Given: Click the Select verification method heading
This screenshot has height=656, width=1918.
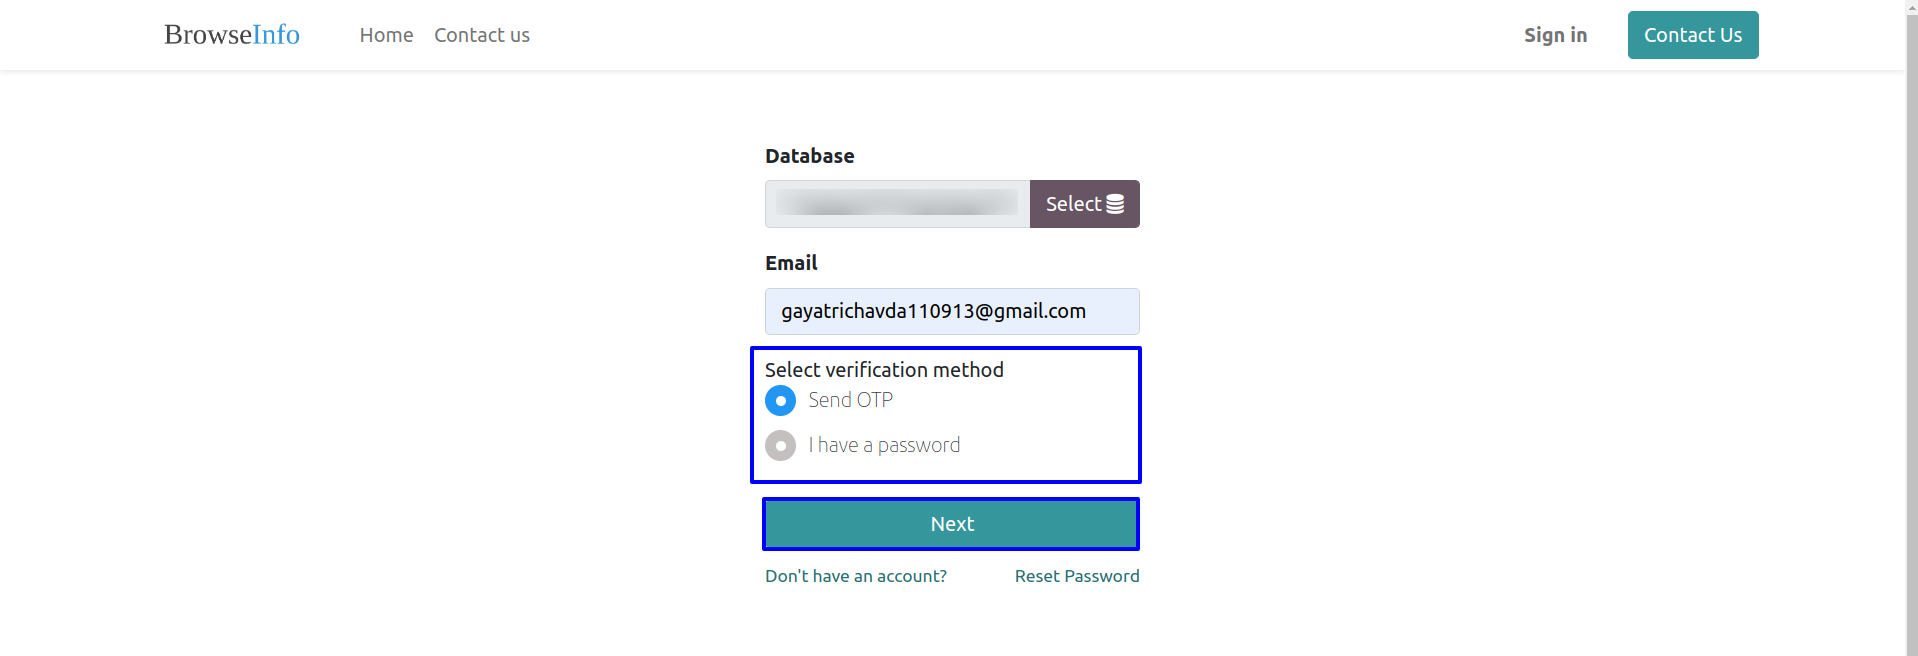Looking at the screenshot, I should 884,370.
